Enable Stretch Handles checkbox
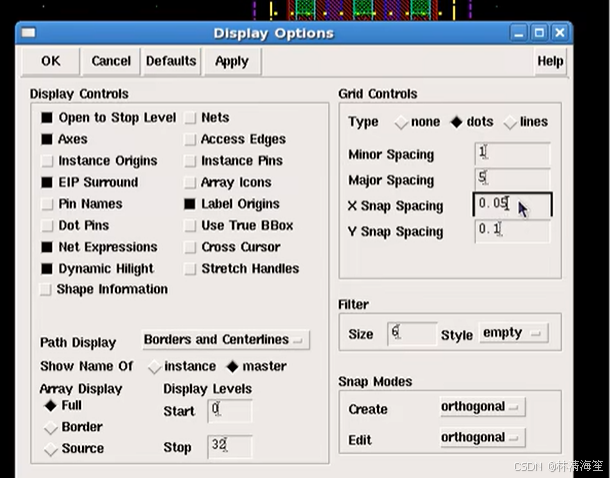 190,268
